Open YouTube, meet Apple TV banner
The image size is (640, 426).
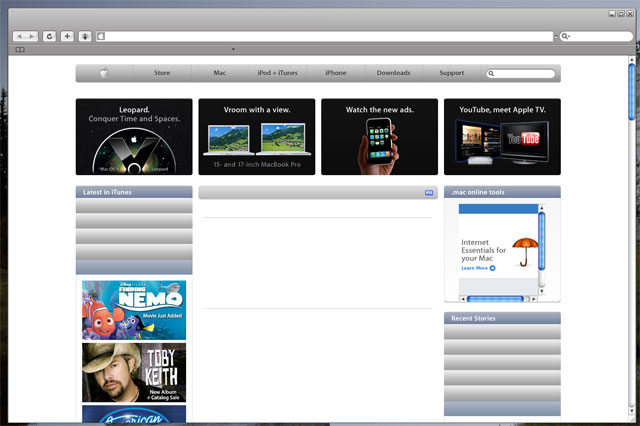pyautogui.click(x=502, y=137)
